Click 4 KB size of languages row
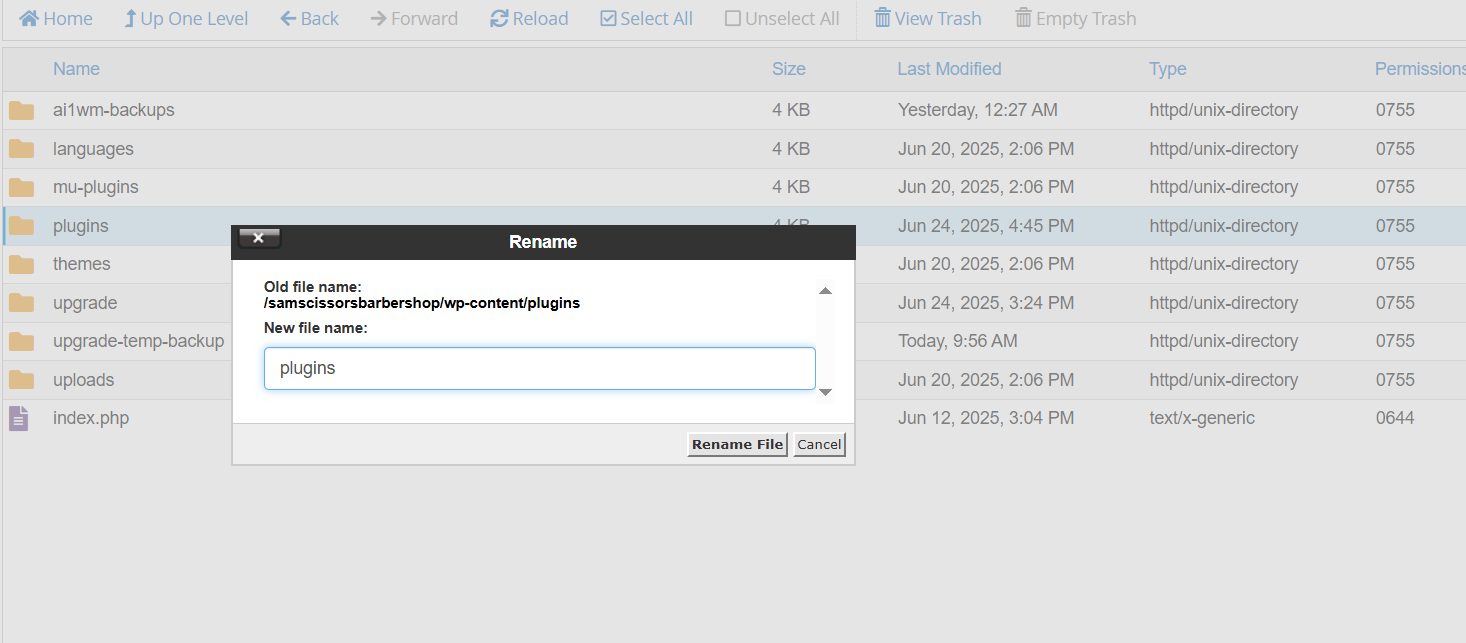The image size is (1466, 643). pos(791,149)
